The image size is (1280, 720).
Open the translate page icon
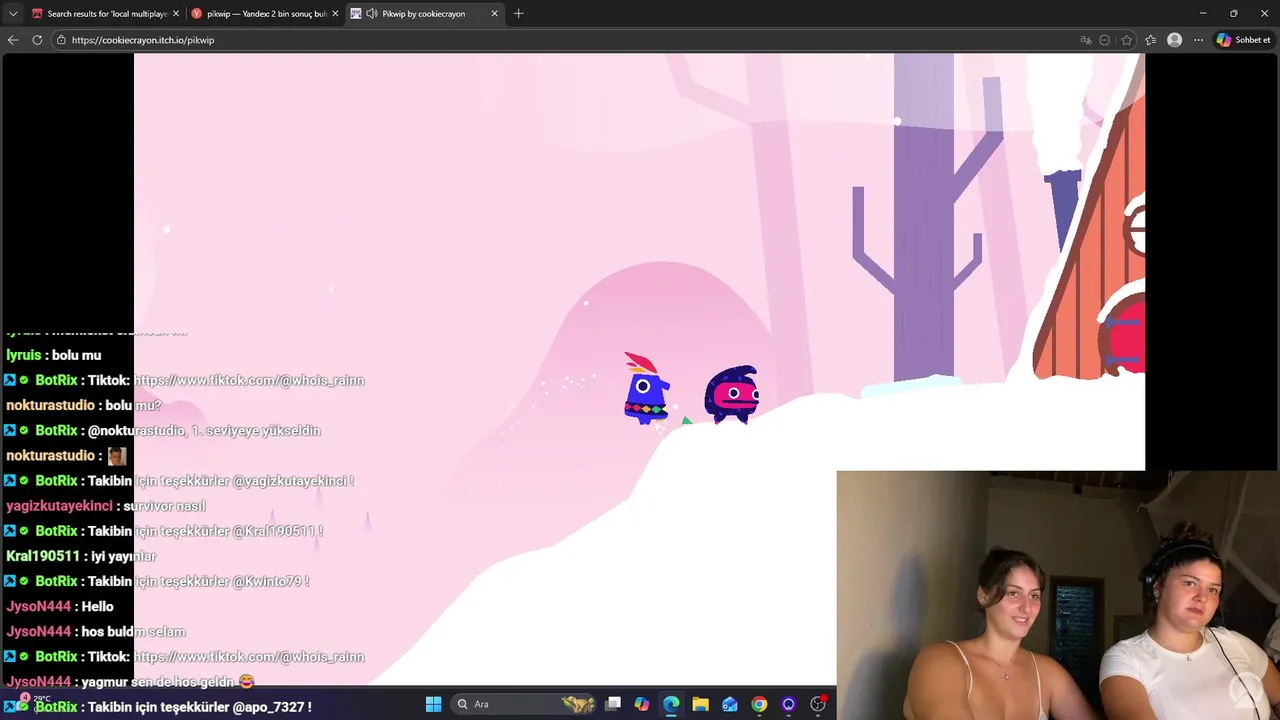pyautogui.click(x=1086, y=40)
